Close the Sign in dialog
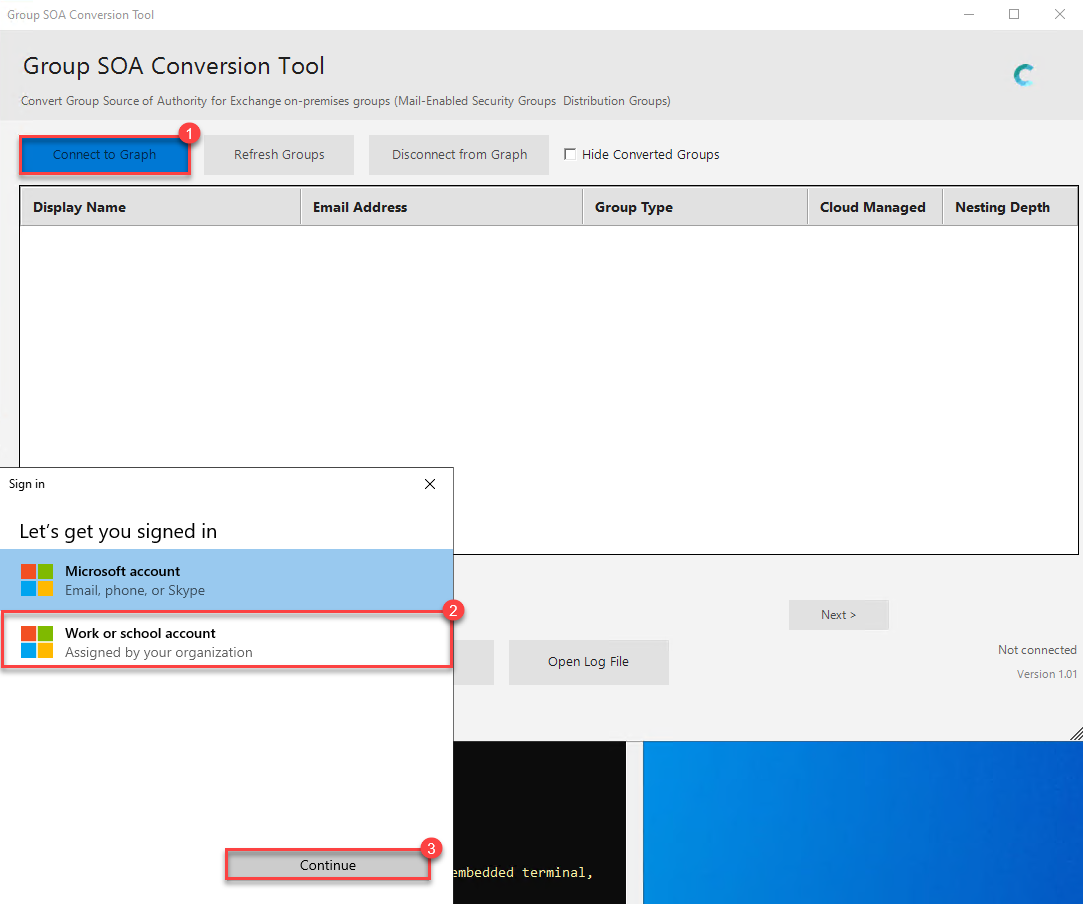 click(430, 484)
